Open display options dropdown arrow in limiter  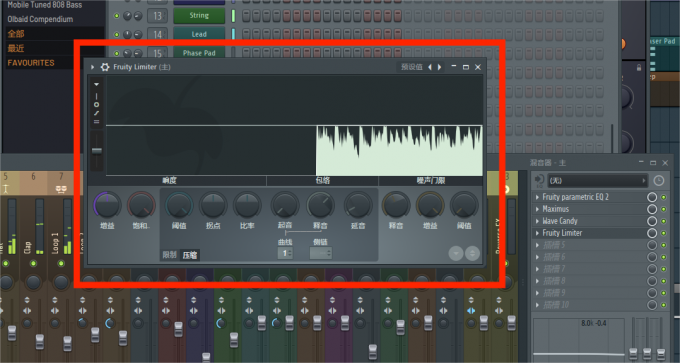96,85
